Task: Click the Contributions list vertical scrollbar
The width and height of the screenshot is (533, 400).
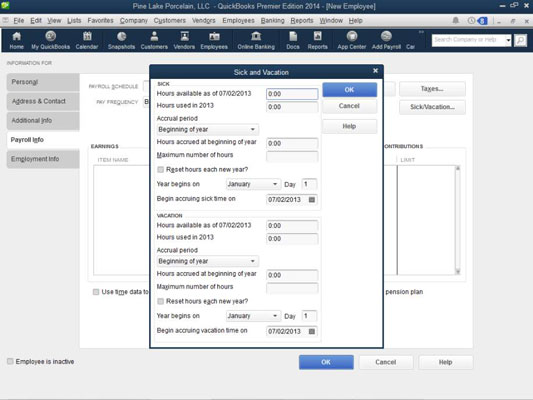Action: pyautogui.click(x=458, y=220)
